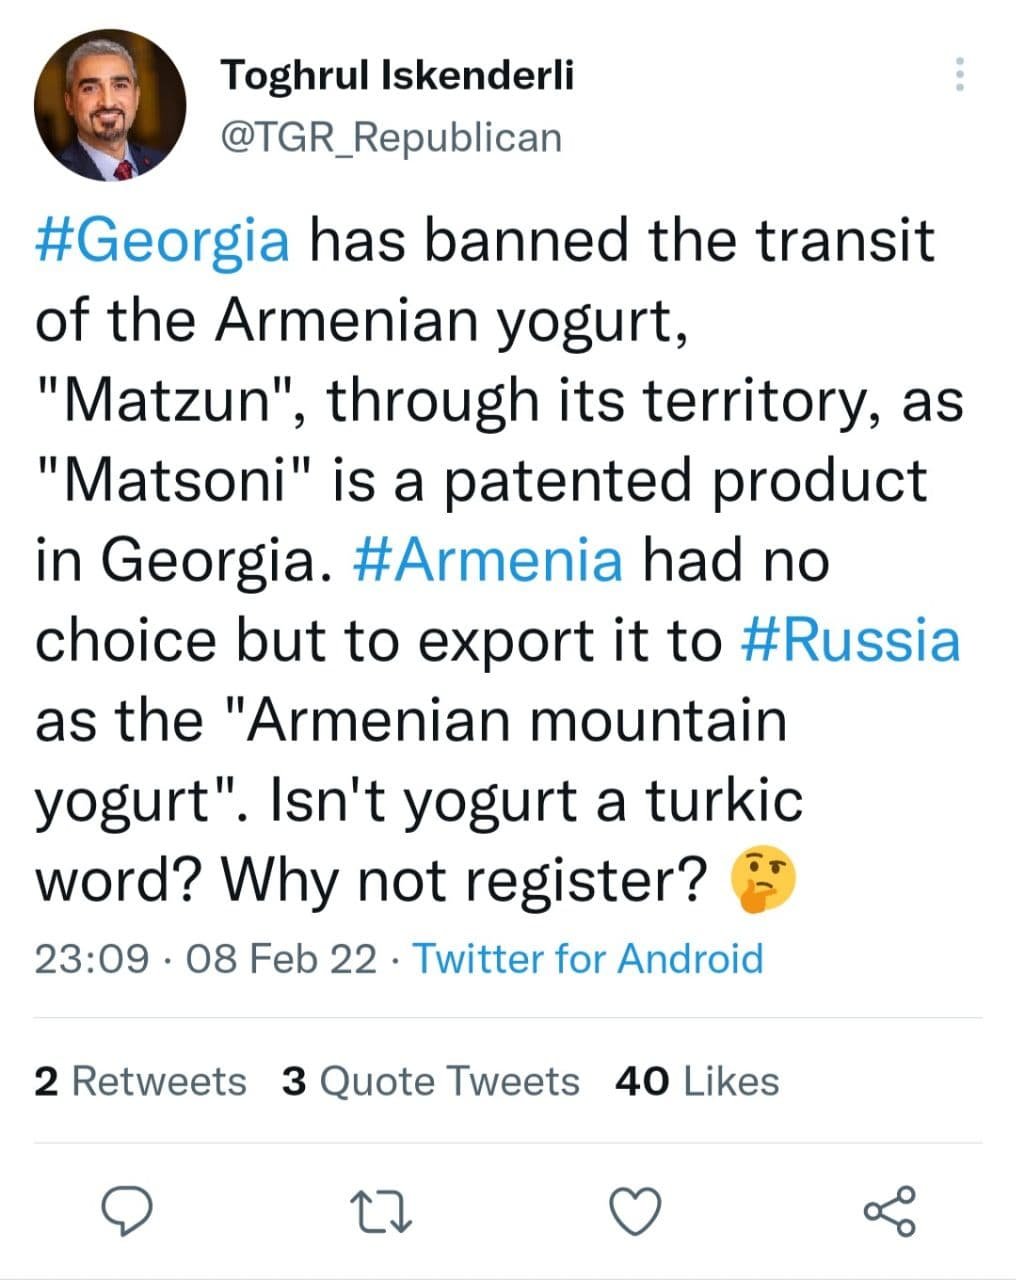View the 40 Likes list
This screenshot has height=1280, width=1016.
pyautogui.click(x=697, y=1081)
